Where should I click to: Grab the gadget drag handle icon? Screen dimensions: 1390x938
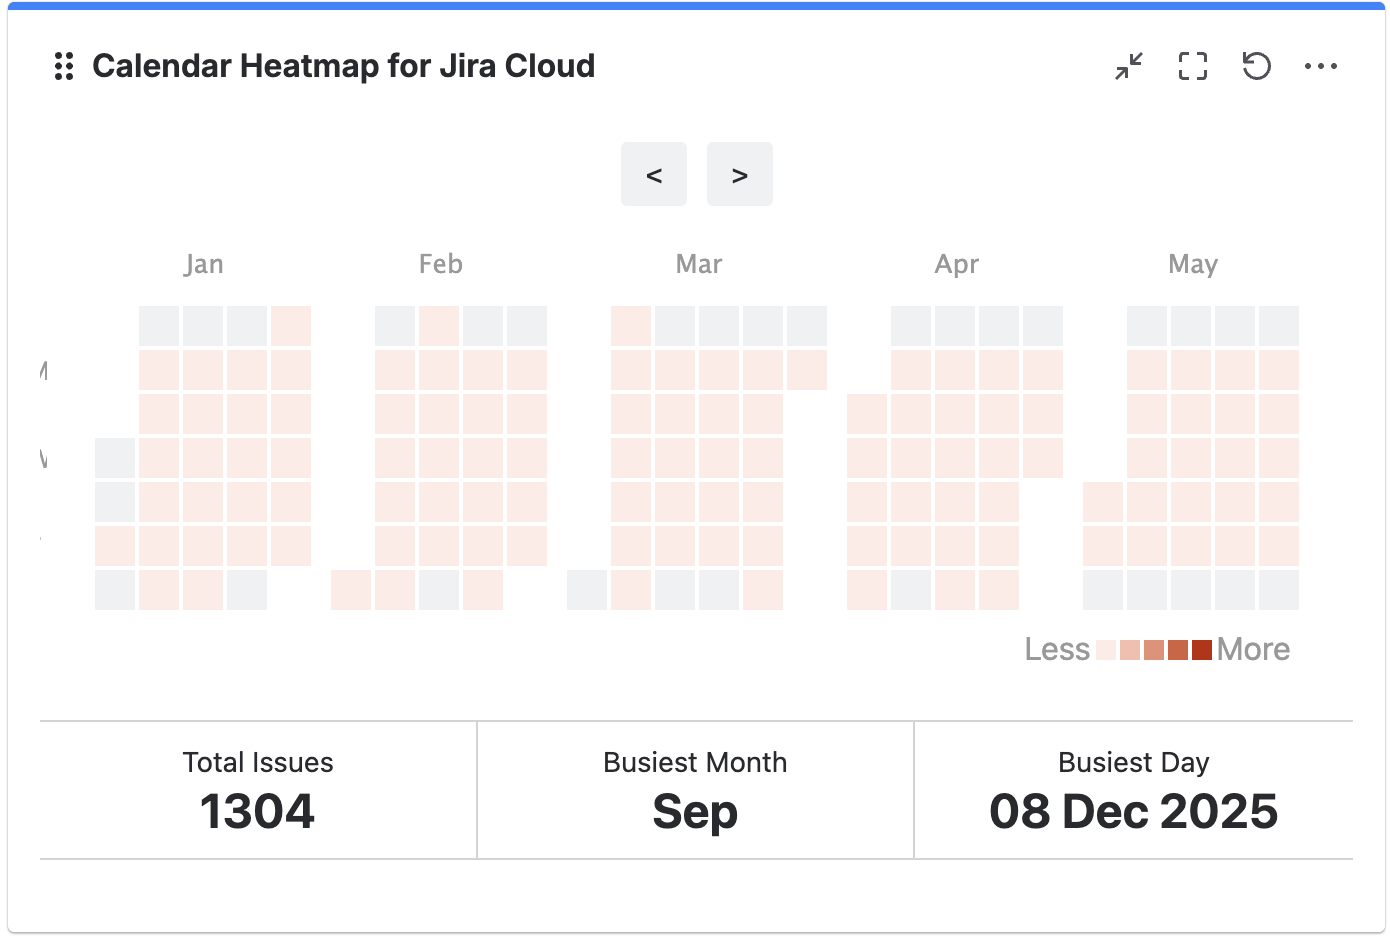point(64,66)
